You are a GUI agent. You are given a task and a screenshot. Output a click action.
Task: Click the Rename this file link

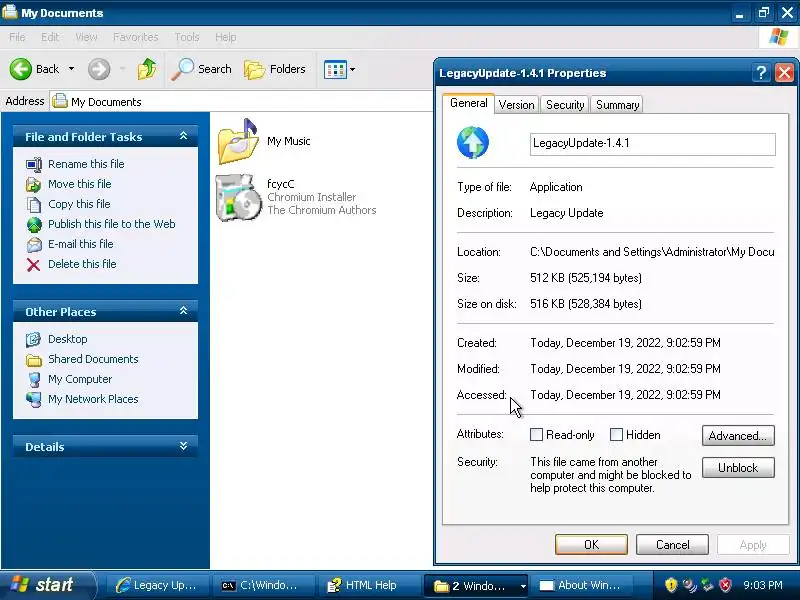(86, 164)
